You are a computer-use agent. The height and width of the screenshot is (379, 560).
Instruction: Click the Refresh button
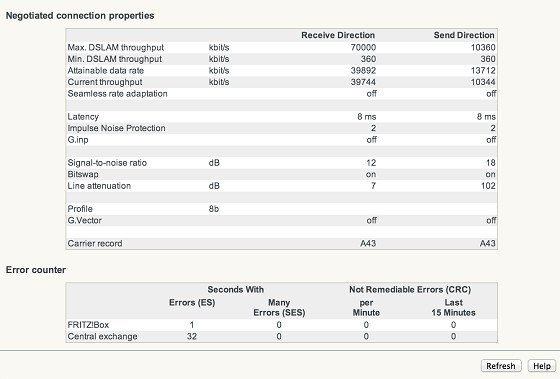click(501, 365)
